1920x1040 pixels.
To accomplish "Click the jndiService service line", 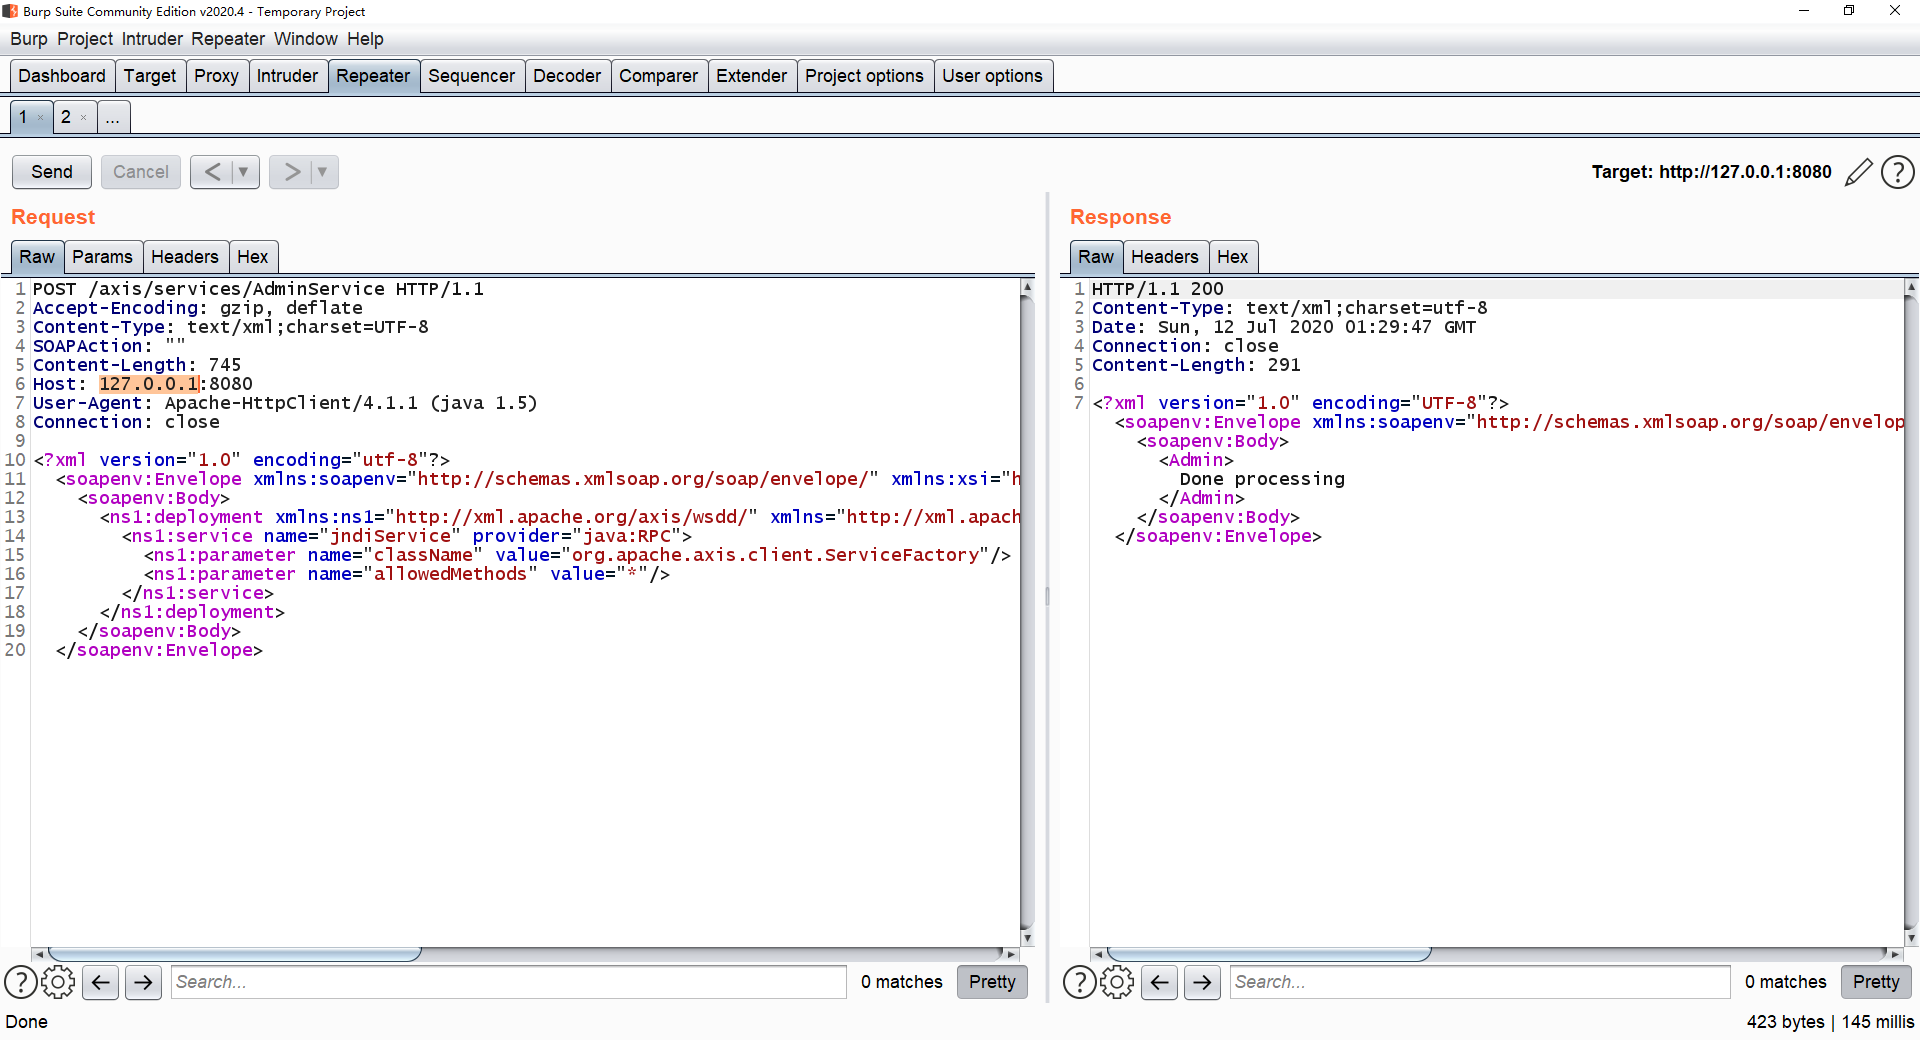I will tap(406, 536).
